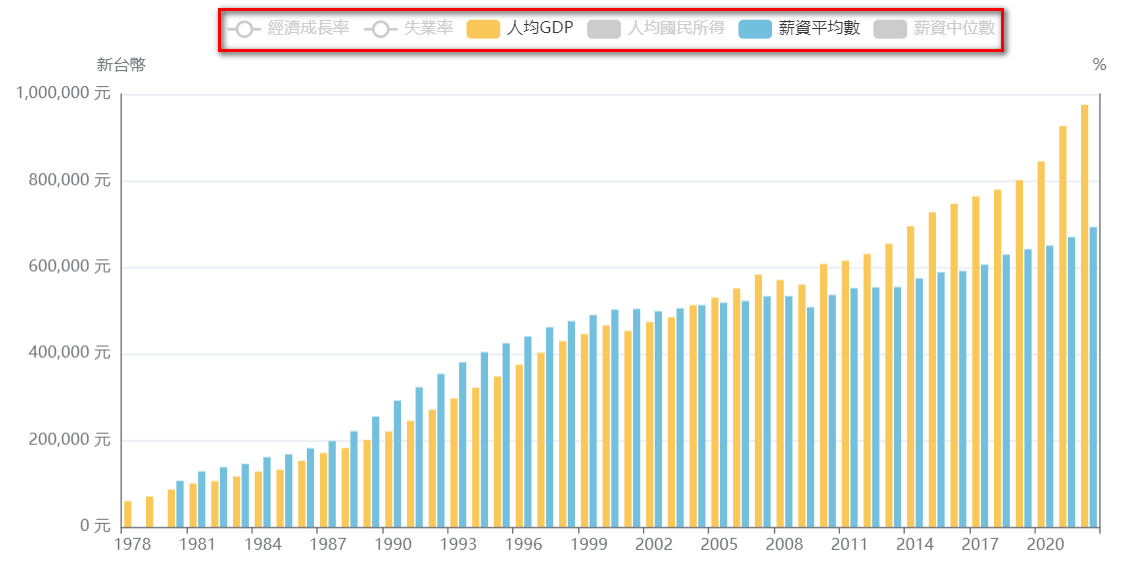This screenshot has height=563, width=1124.
Task: Show the 人均國民所得 series via legend
Action: click(x=656, y=29)
